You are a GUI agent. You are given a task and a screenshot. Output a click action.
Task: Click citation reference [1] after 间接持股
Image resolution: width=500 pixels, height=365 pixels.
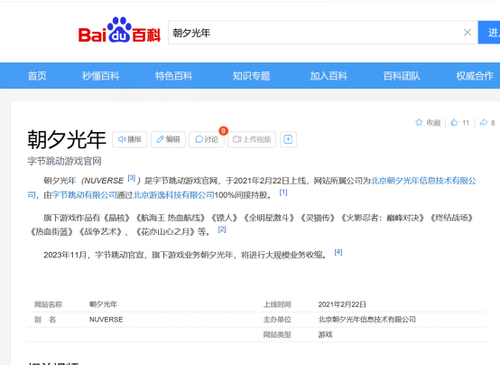[x=283, y=192]
